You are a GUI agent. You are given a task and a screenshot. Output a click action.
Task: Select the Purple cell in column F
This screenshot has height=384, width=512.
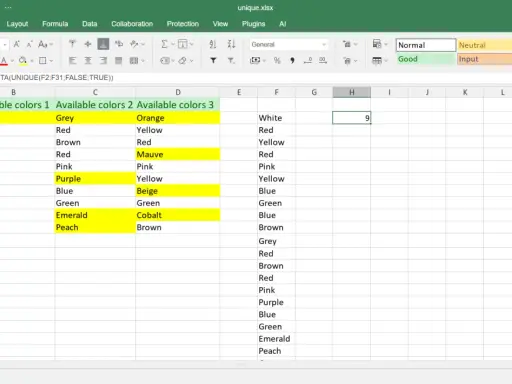(276, 302)
